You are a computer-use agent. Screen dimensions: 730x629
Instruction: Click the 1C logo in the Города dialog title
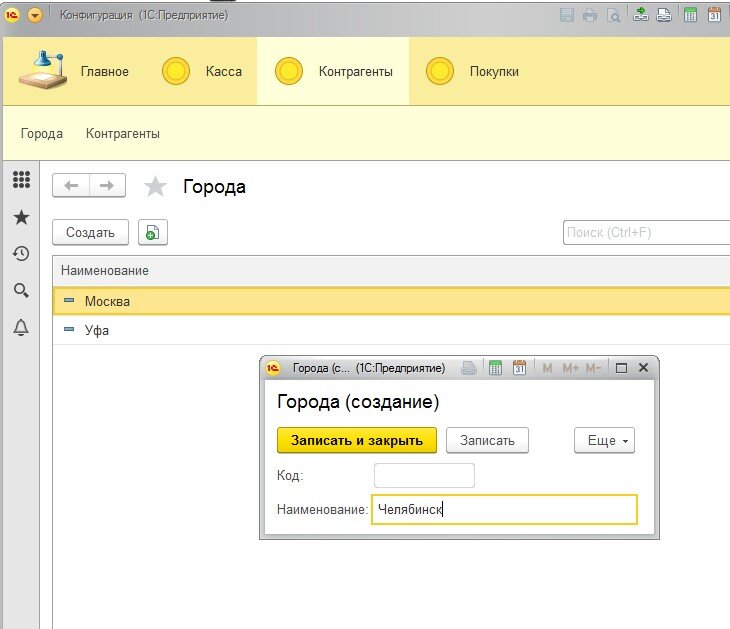tap(273, 368)
